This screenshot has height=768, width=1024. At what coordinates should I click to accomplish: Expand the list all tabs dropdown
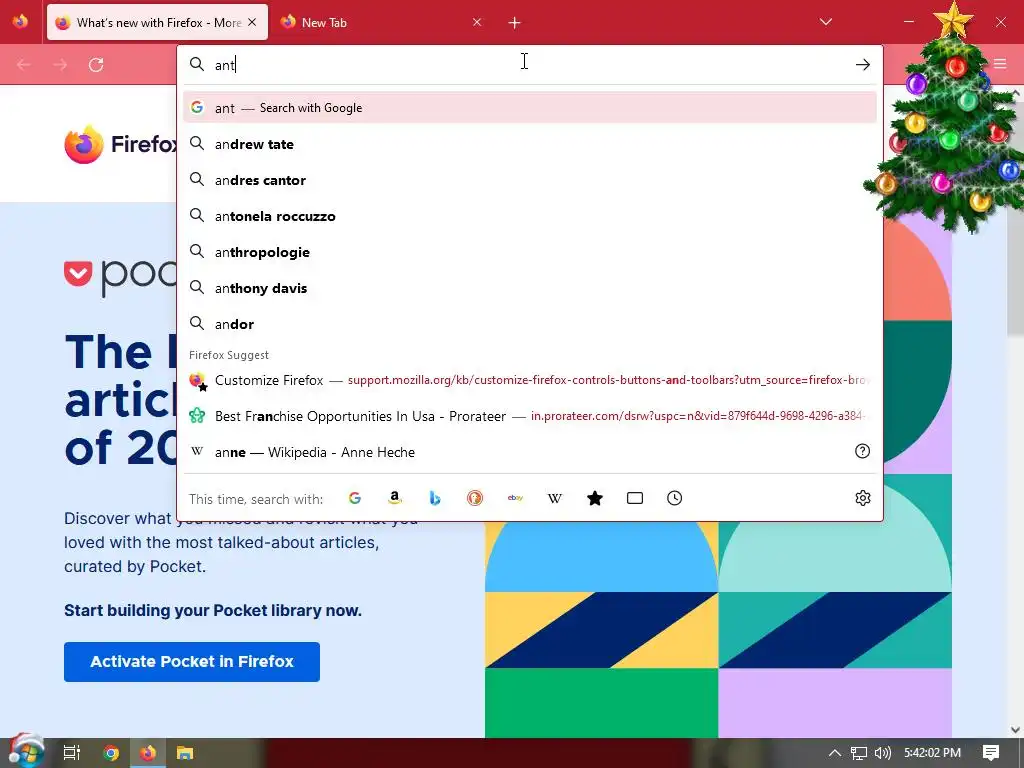click(825, 22)
